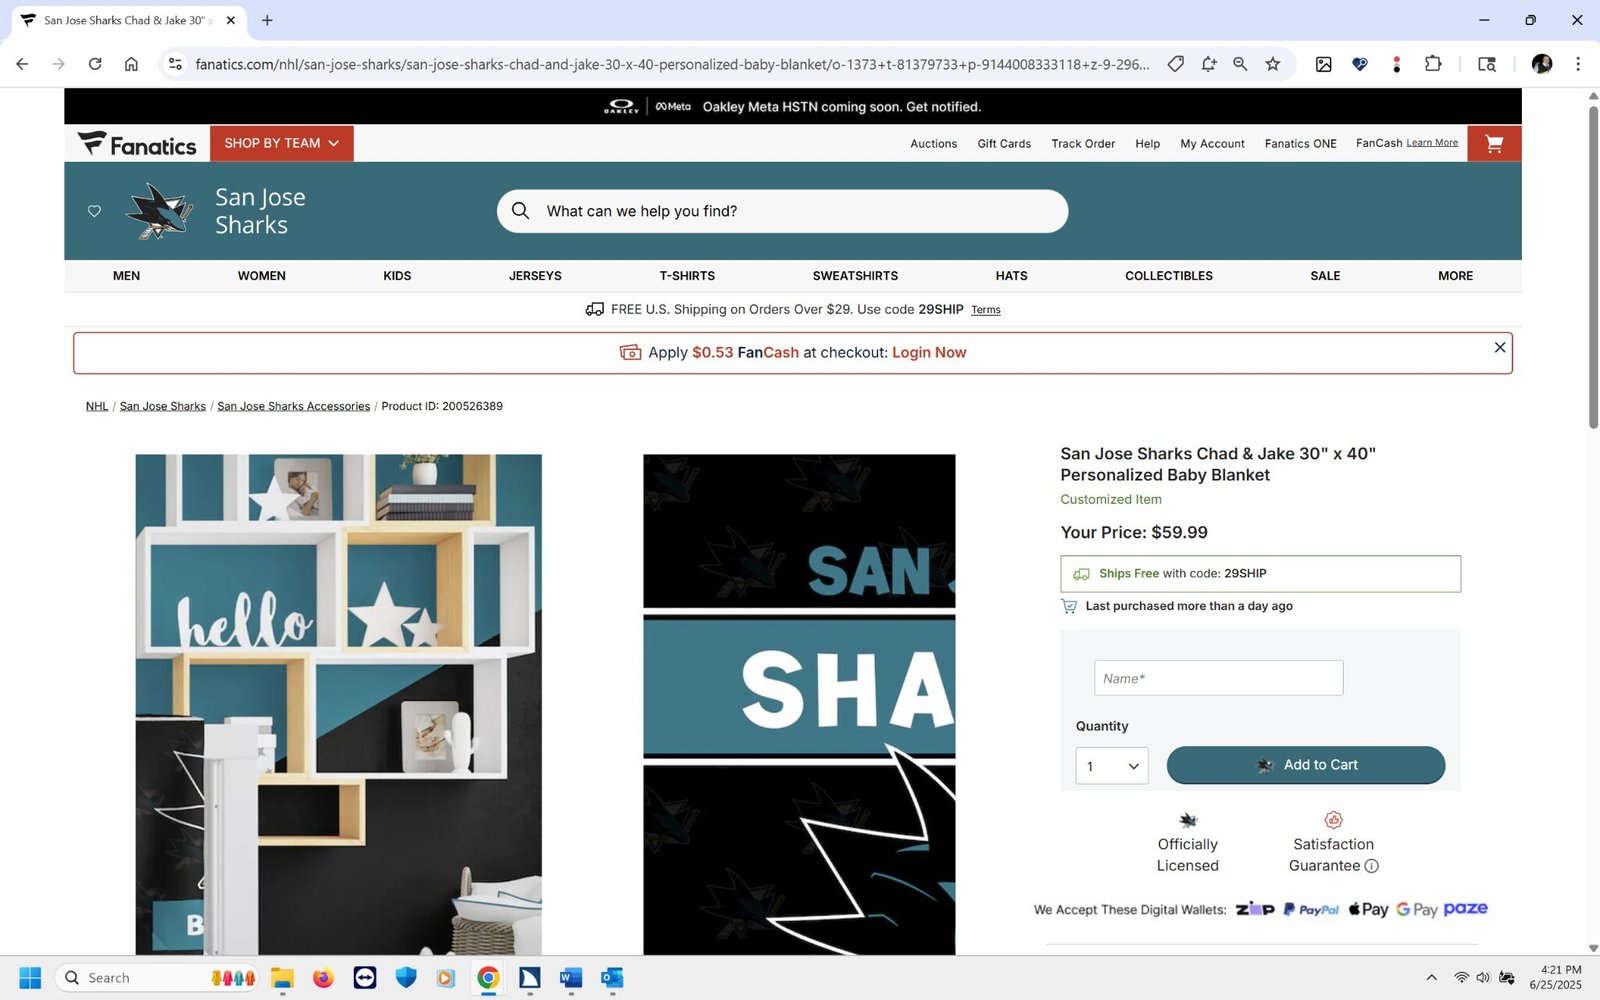The height and width of the screenshot is (1000, 1600).
Task: Click the Add to Cart button
Action: coord(1306,765)
